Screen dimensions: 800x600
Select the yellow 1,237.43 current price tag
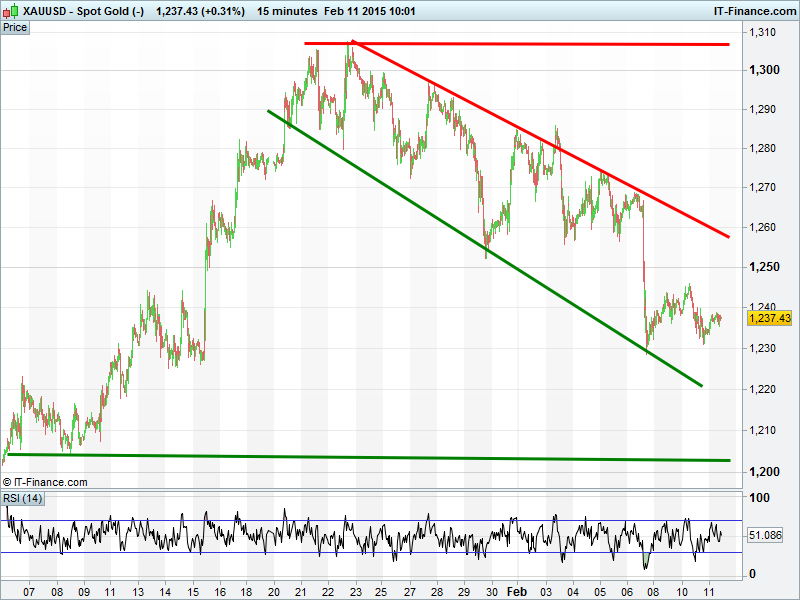coord(769,318)
